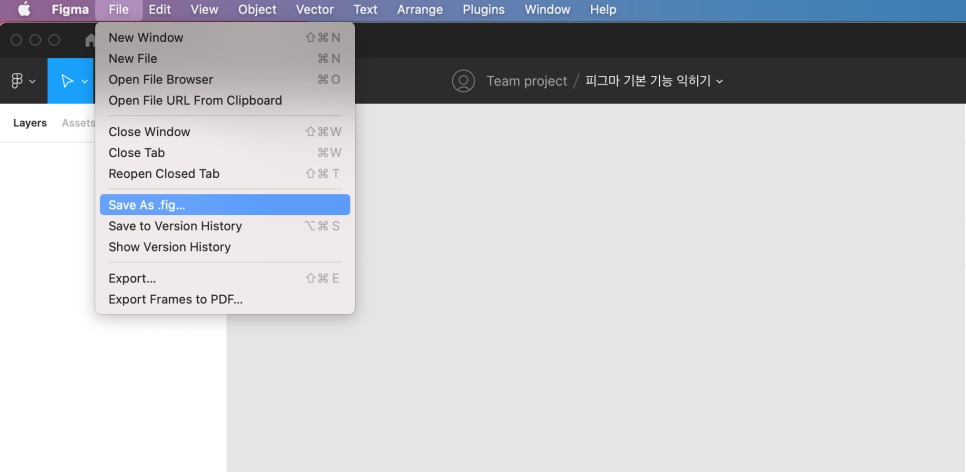Switch to the Layers tab
966x472 pixels.
30,123
